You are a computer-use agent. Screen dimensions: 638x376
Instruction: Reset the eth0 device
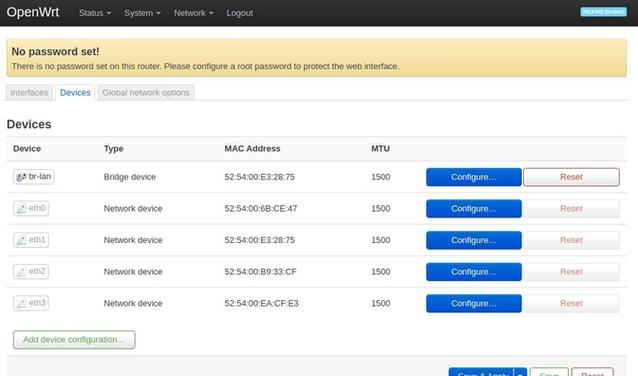coord(571,209)
